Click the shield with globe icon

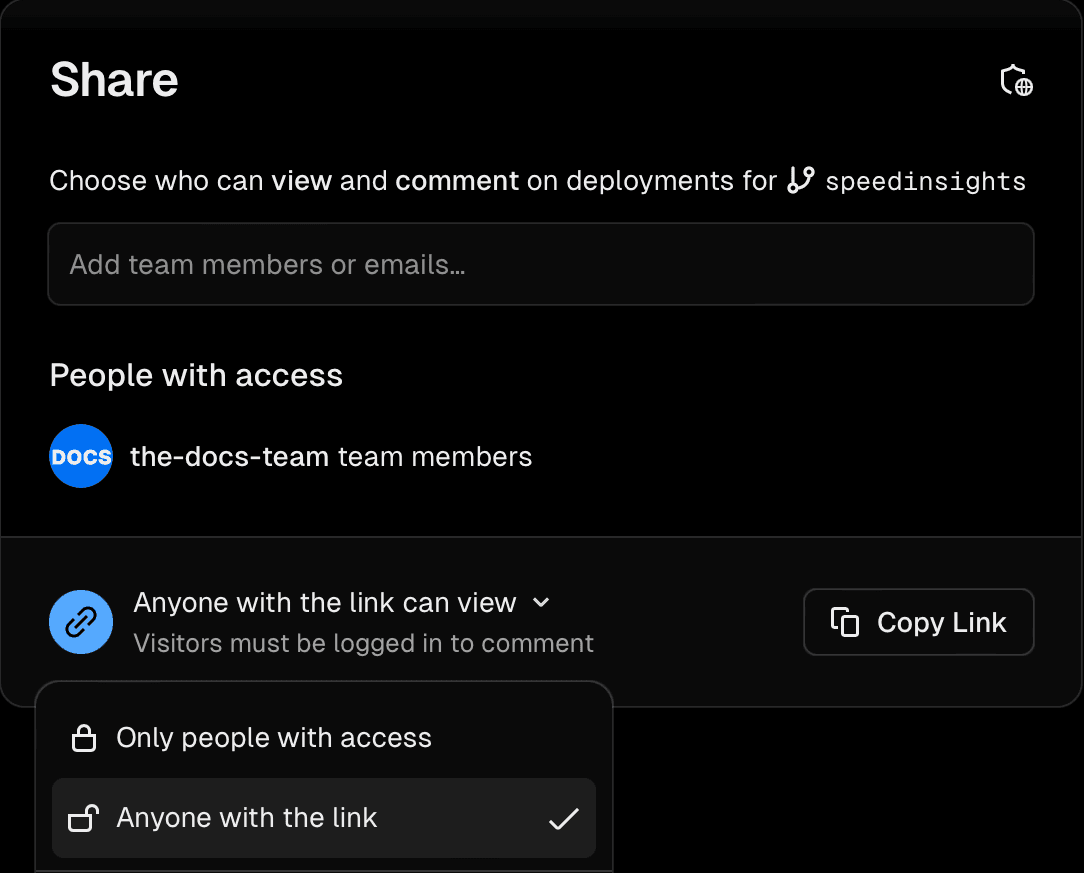tap(1016, 81)
